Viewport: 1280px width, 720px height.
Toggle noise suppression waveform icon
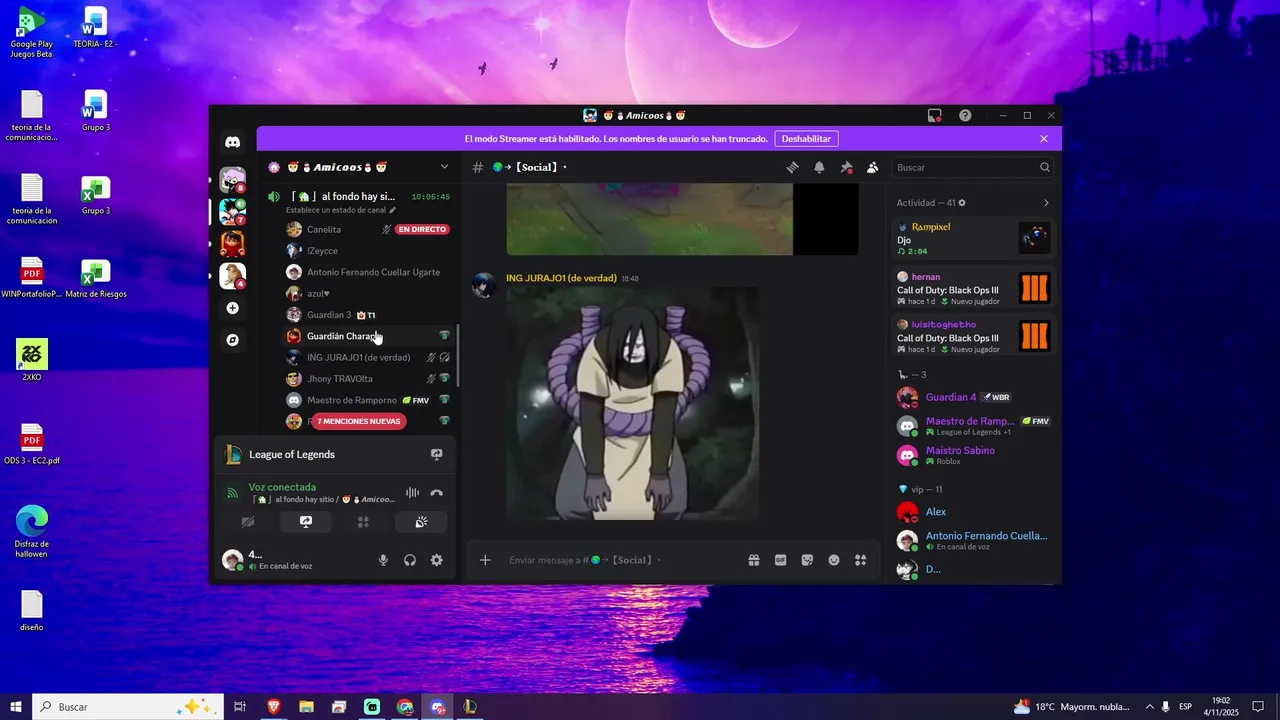pos(412,493)
